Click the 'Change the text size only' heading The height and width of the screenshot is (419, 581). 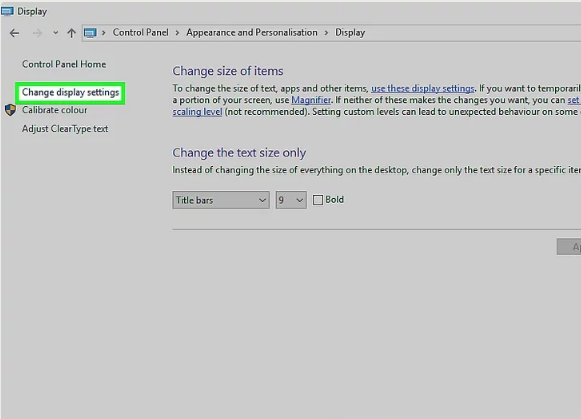coord(239,153)
